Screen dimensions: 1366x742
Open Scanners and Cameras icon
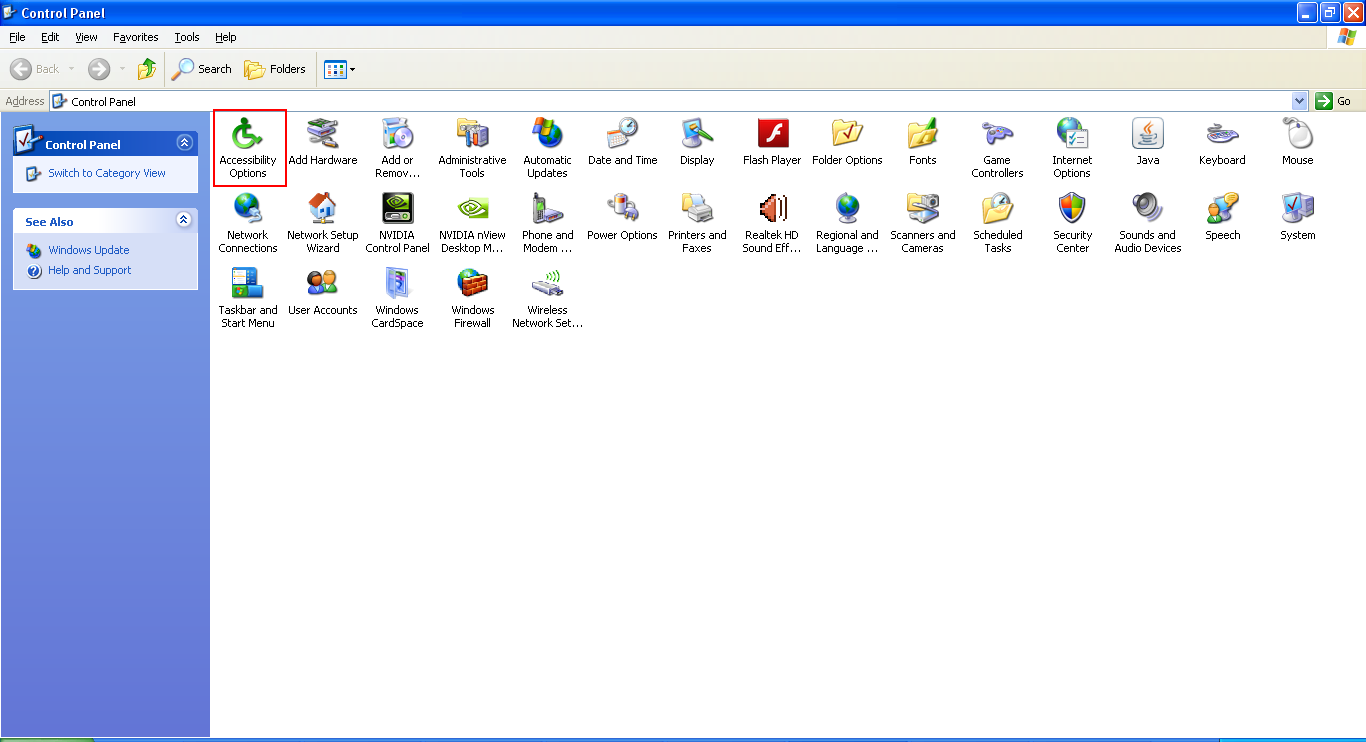pos(922,223)
